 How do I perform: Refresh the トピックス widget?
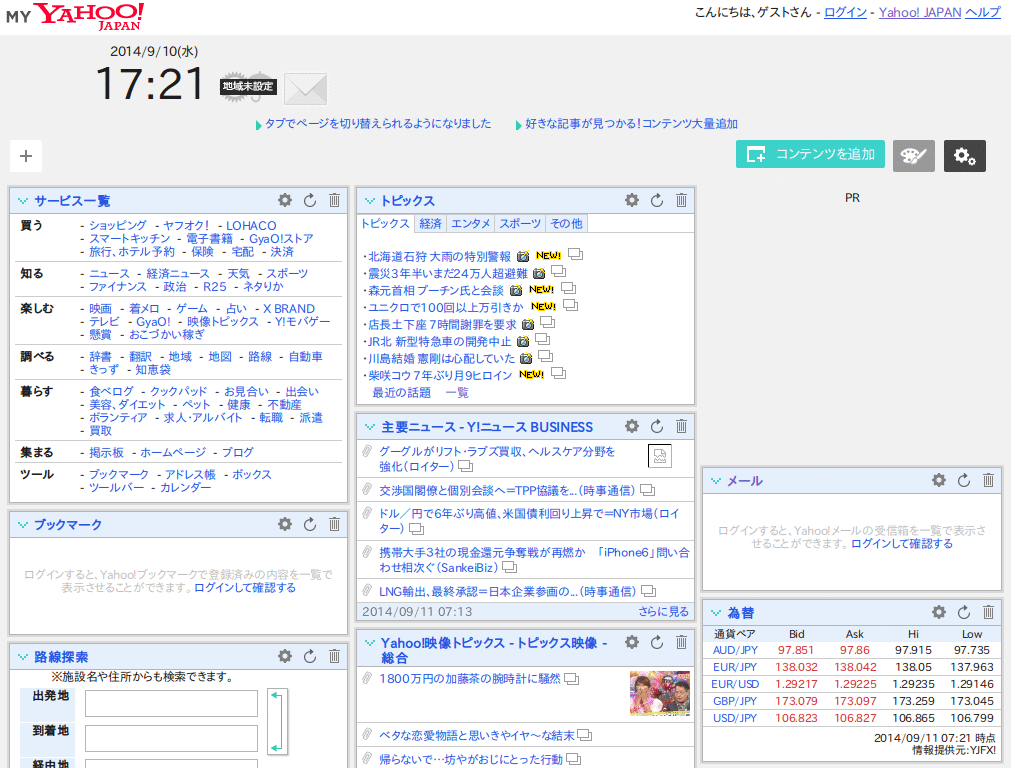[x=656, y=200]
